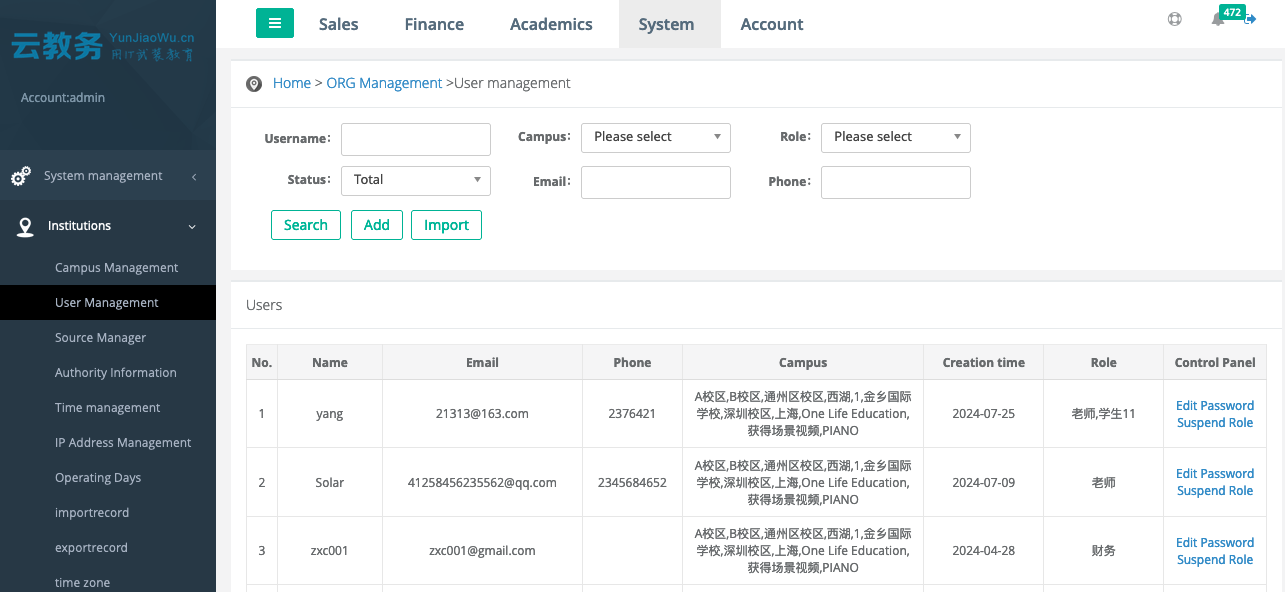This screenshot has height=592, width=1285.
Task: Click the YunJiaoWu logo
Action: point(102,45)
